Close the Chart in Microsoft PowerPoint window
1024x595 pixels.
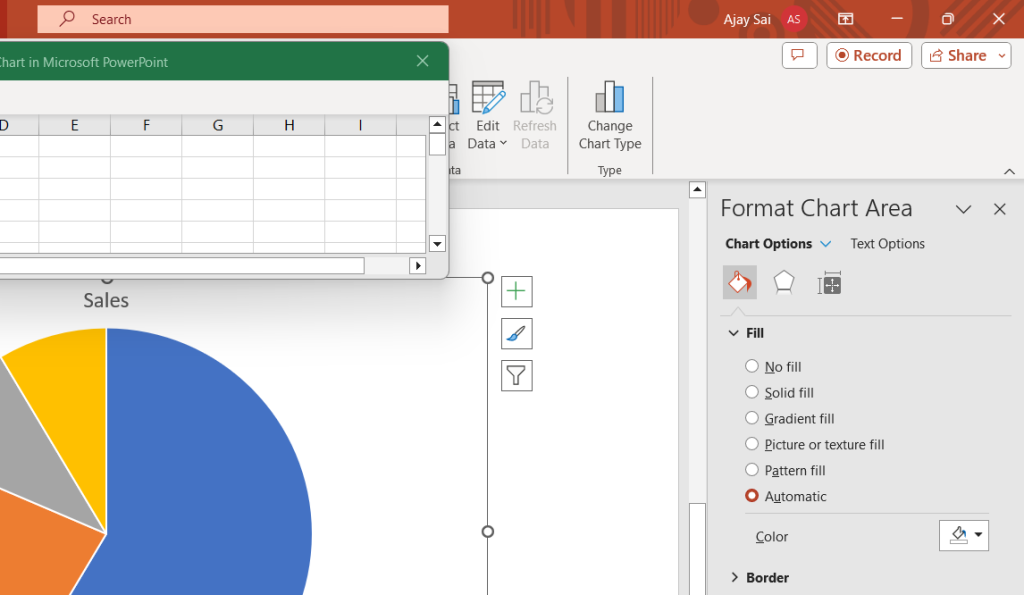tap(423, 61)
